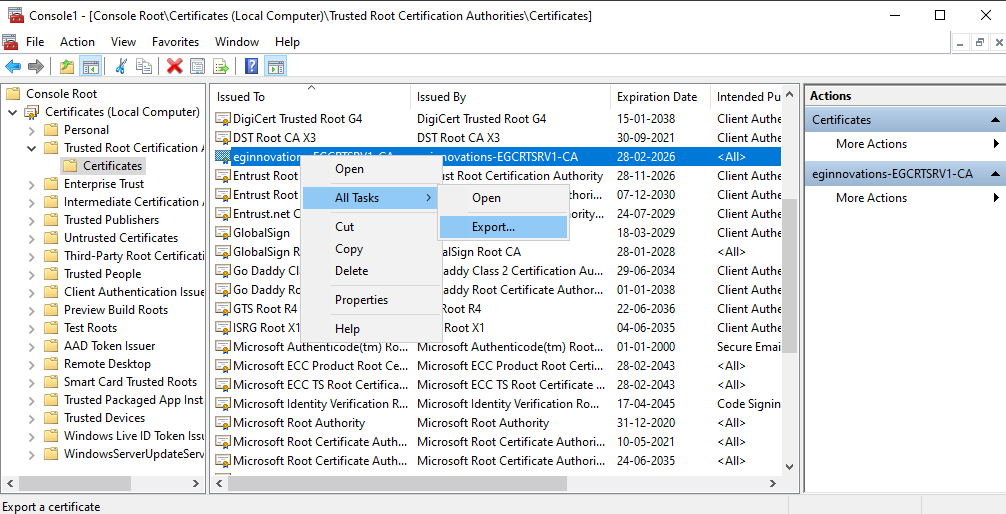Click the Console Root folder icon

click(13, 94)
